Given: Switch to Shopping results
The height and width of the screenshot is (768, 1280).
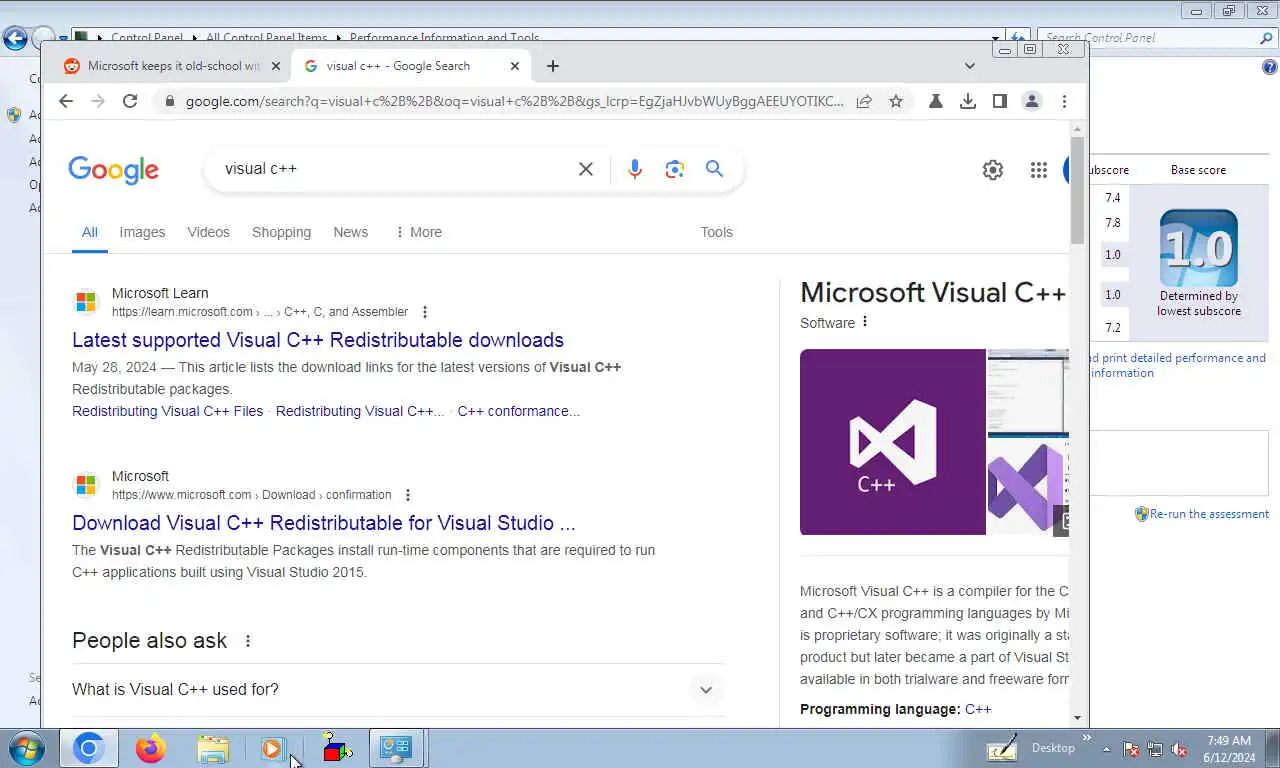Looking at the screenshot, I should [x=281, y=232].
